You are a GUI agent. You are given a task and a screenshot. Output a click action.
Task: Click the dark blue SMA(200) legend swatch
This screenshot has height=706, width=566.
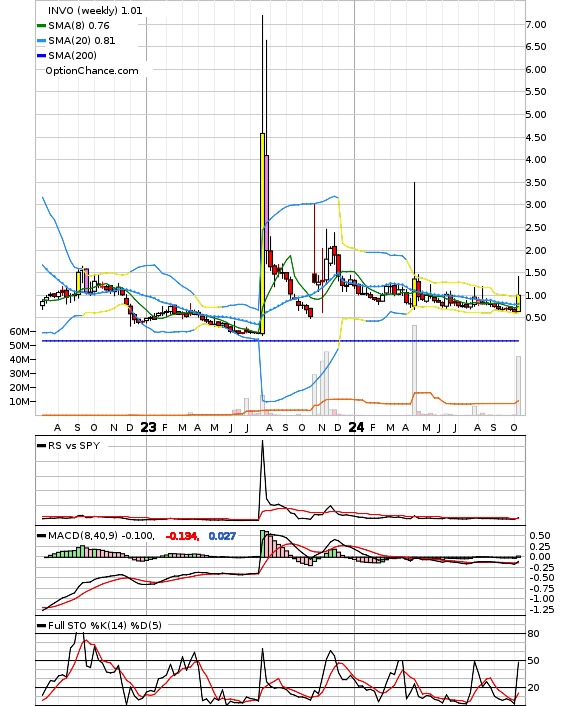coord(41,56)
